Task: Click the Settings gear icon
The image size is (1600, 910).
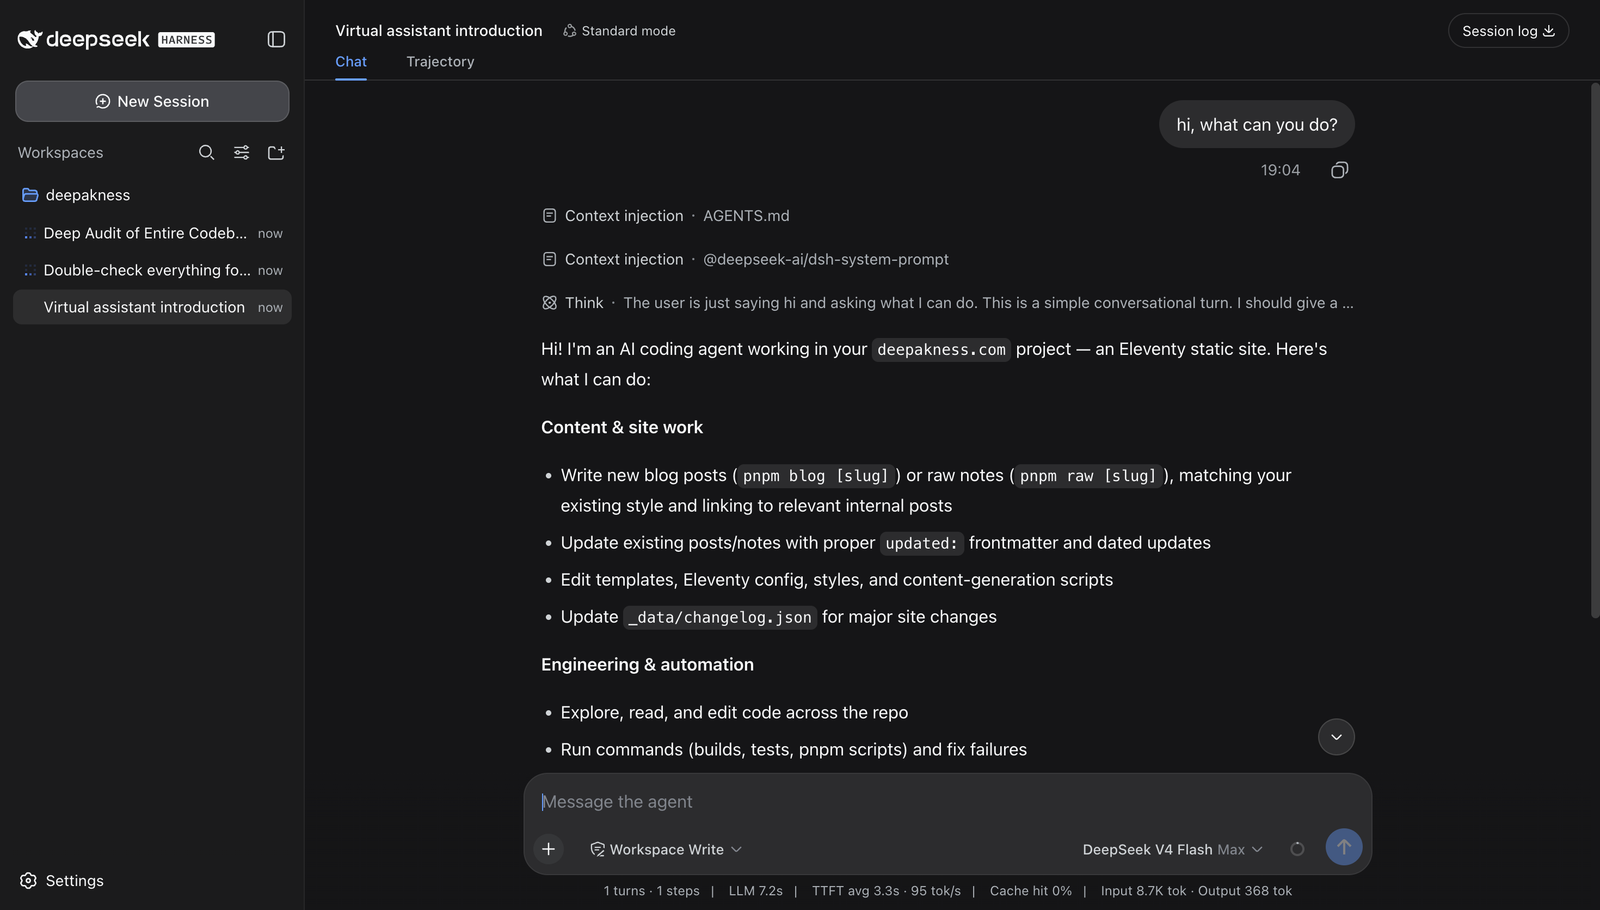Action: tap(28, 881)
